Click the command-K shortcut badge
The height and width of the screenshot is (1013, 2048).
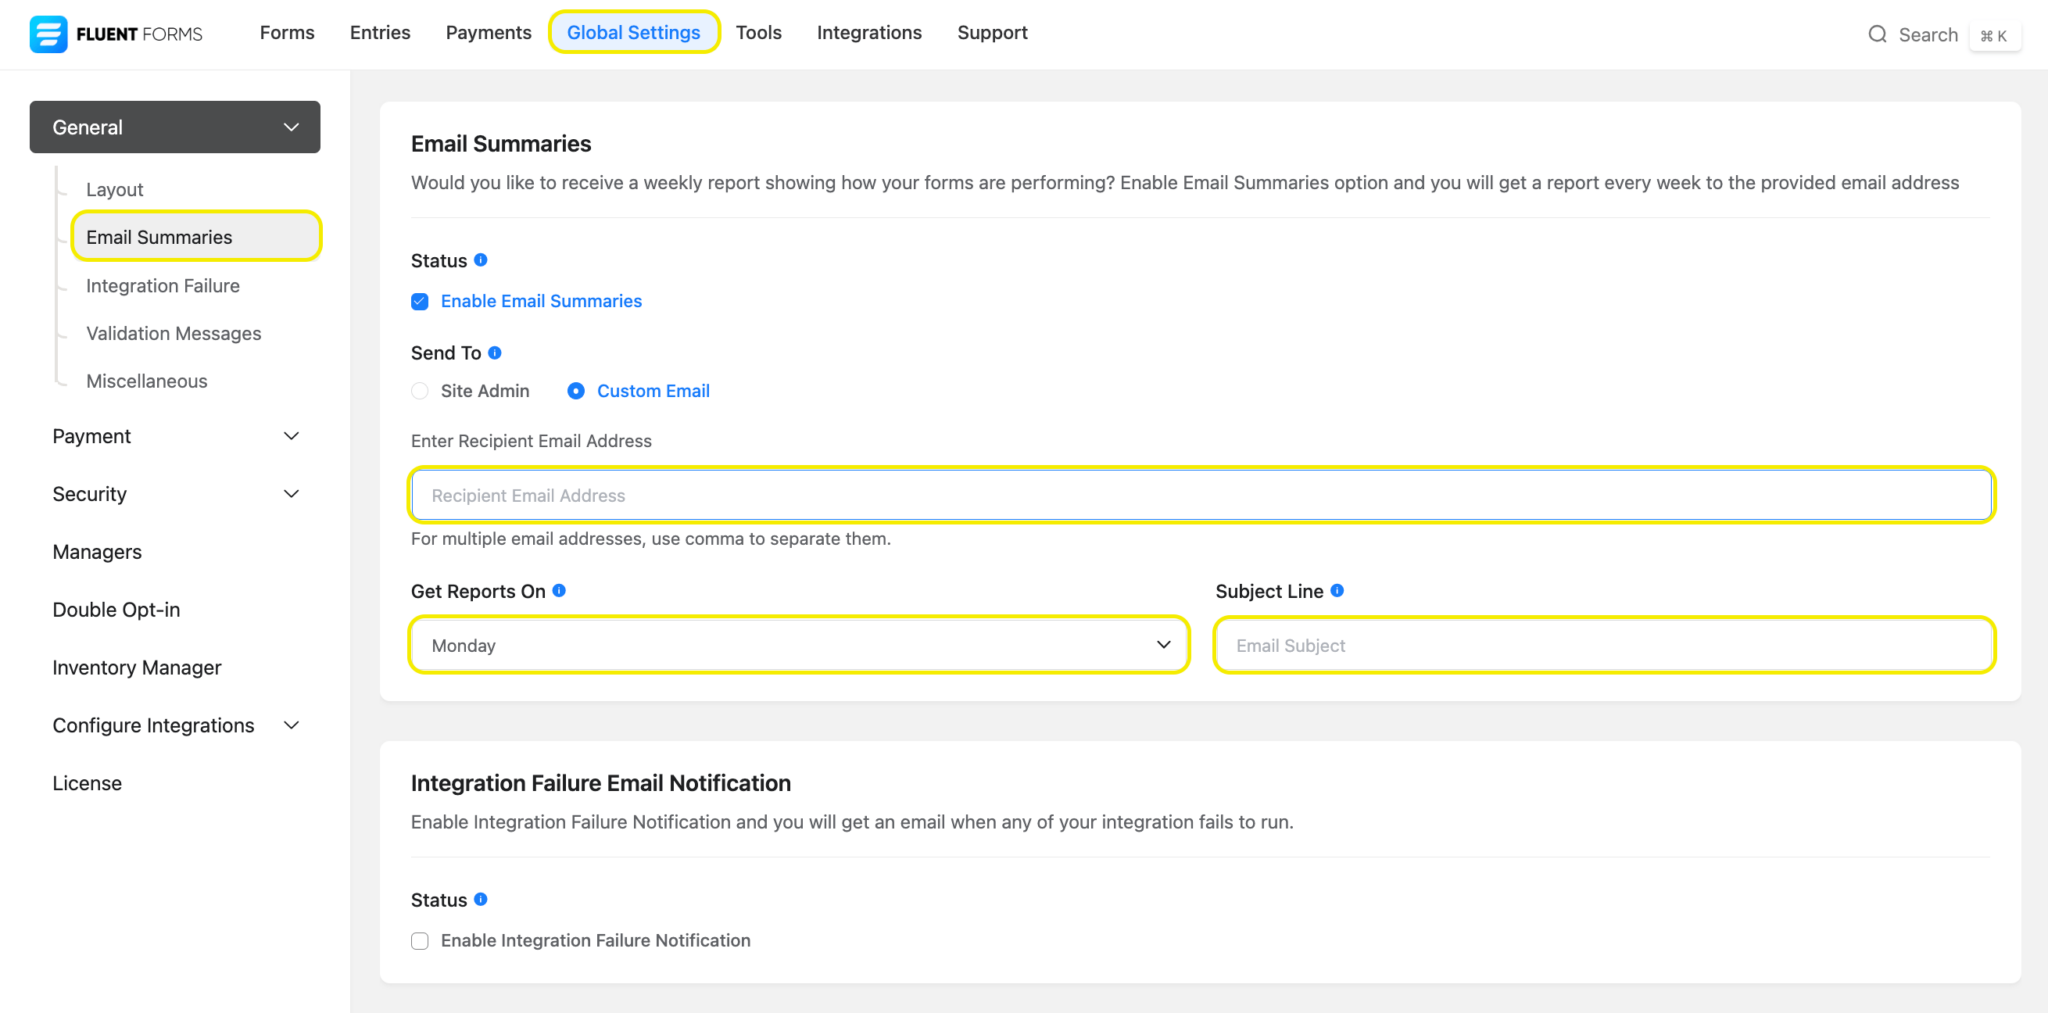[x=1996, y=34]
